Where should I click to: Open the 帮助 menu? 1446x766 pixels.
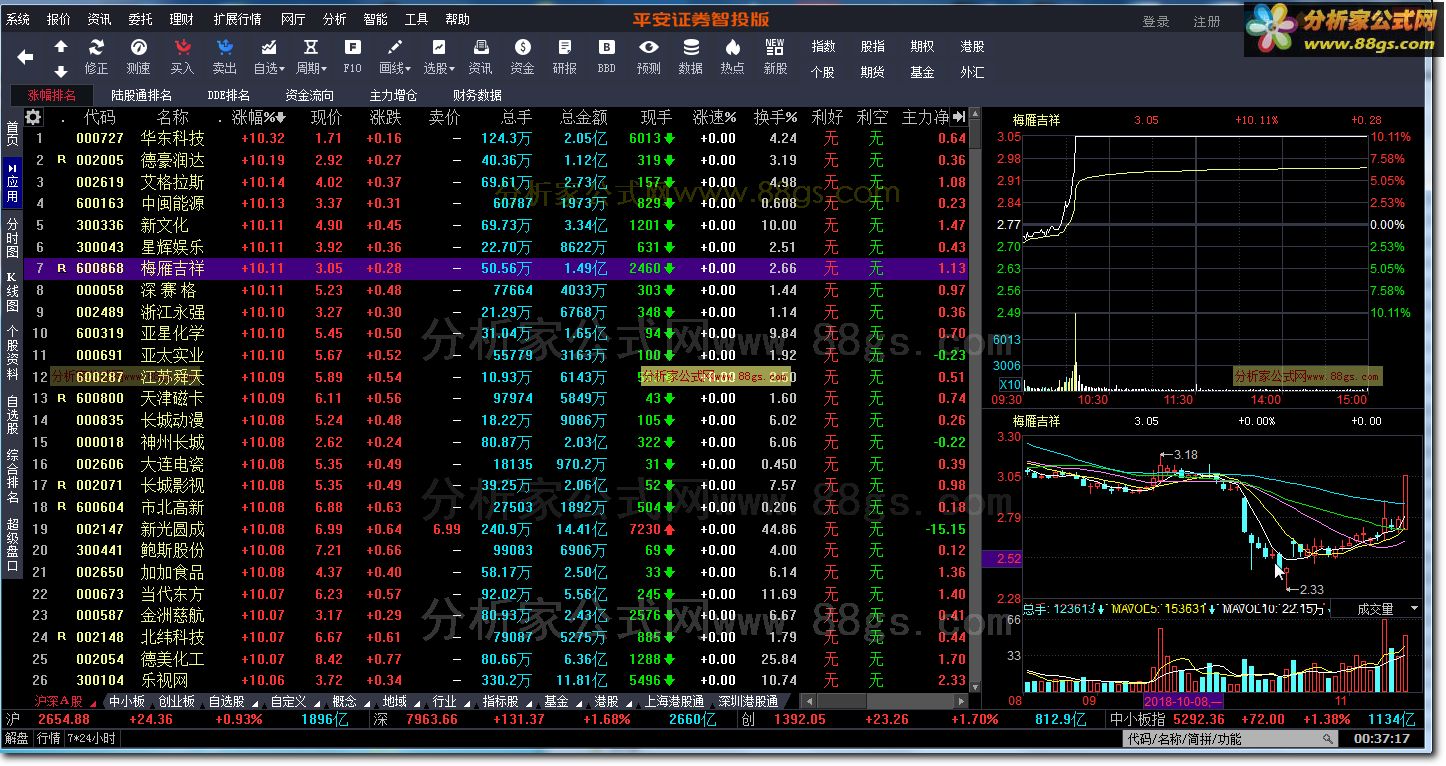pyautogui.click(x=457, y=19)
